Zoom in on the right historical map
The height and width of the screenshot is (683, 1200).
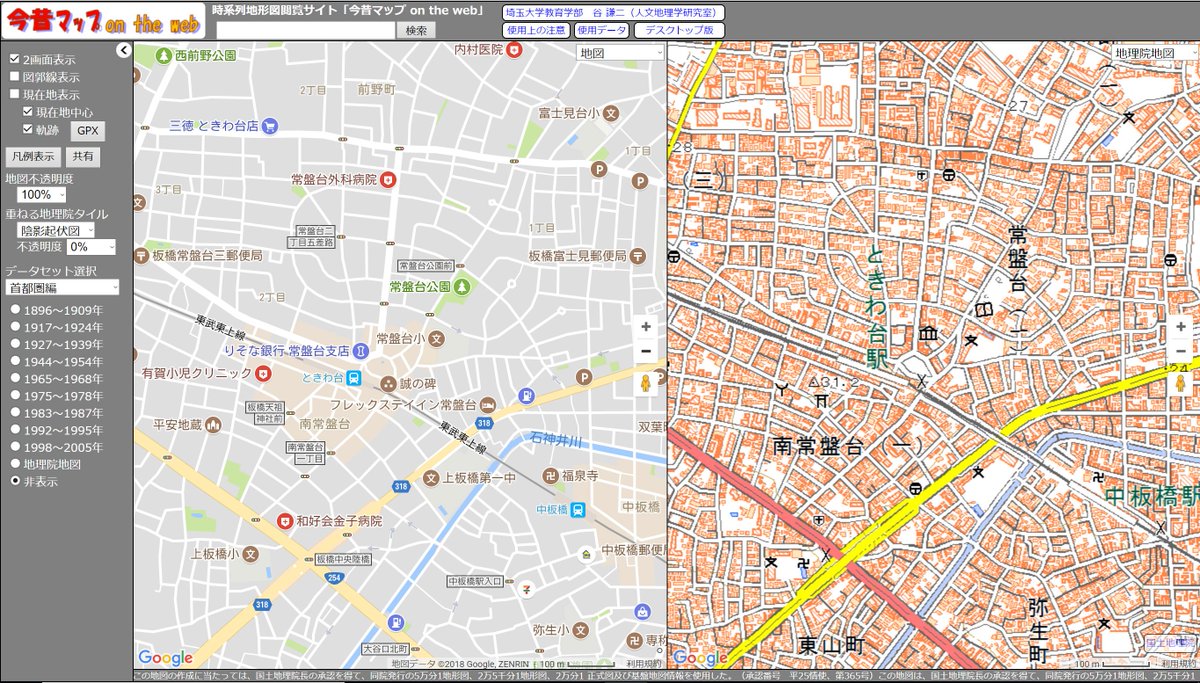[1181, 327]
